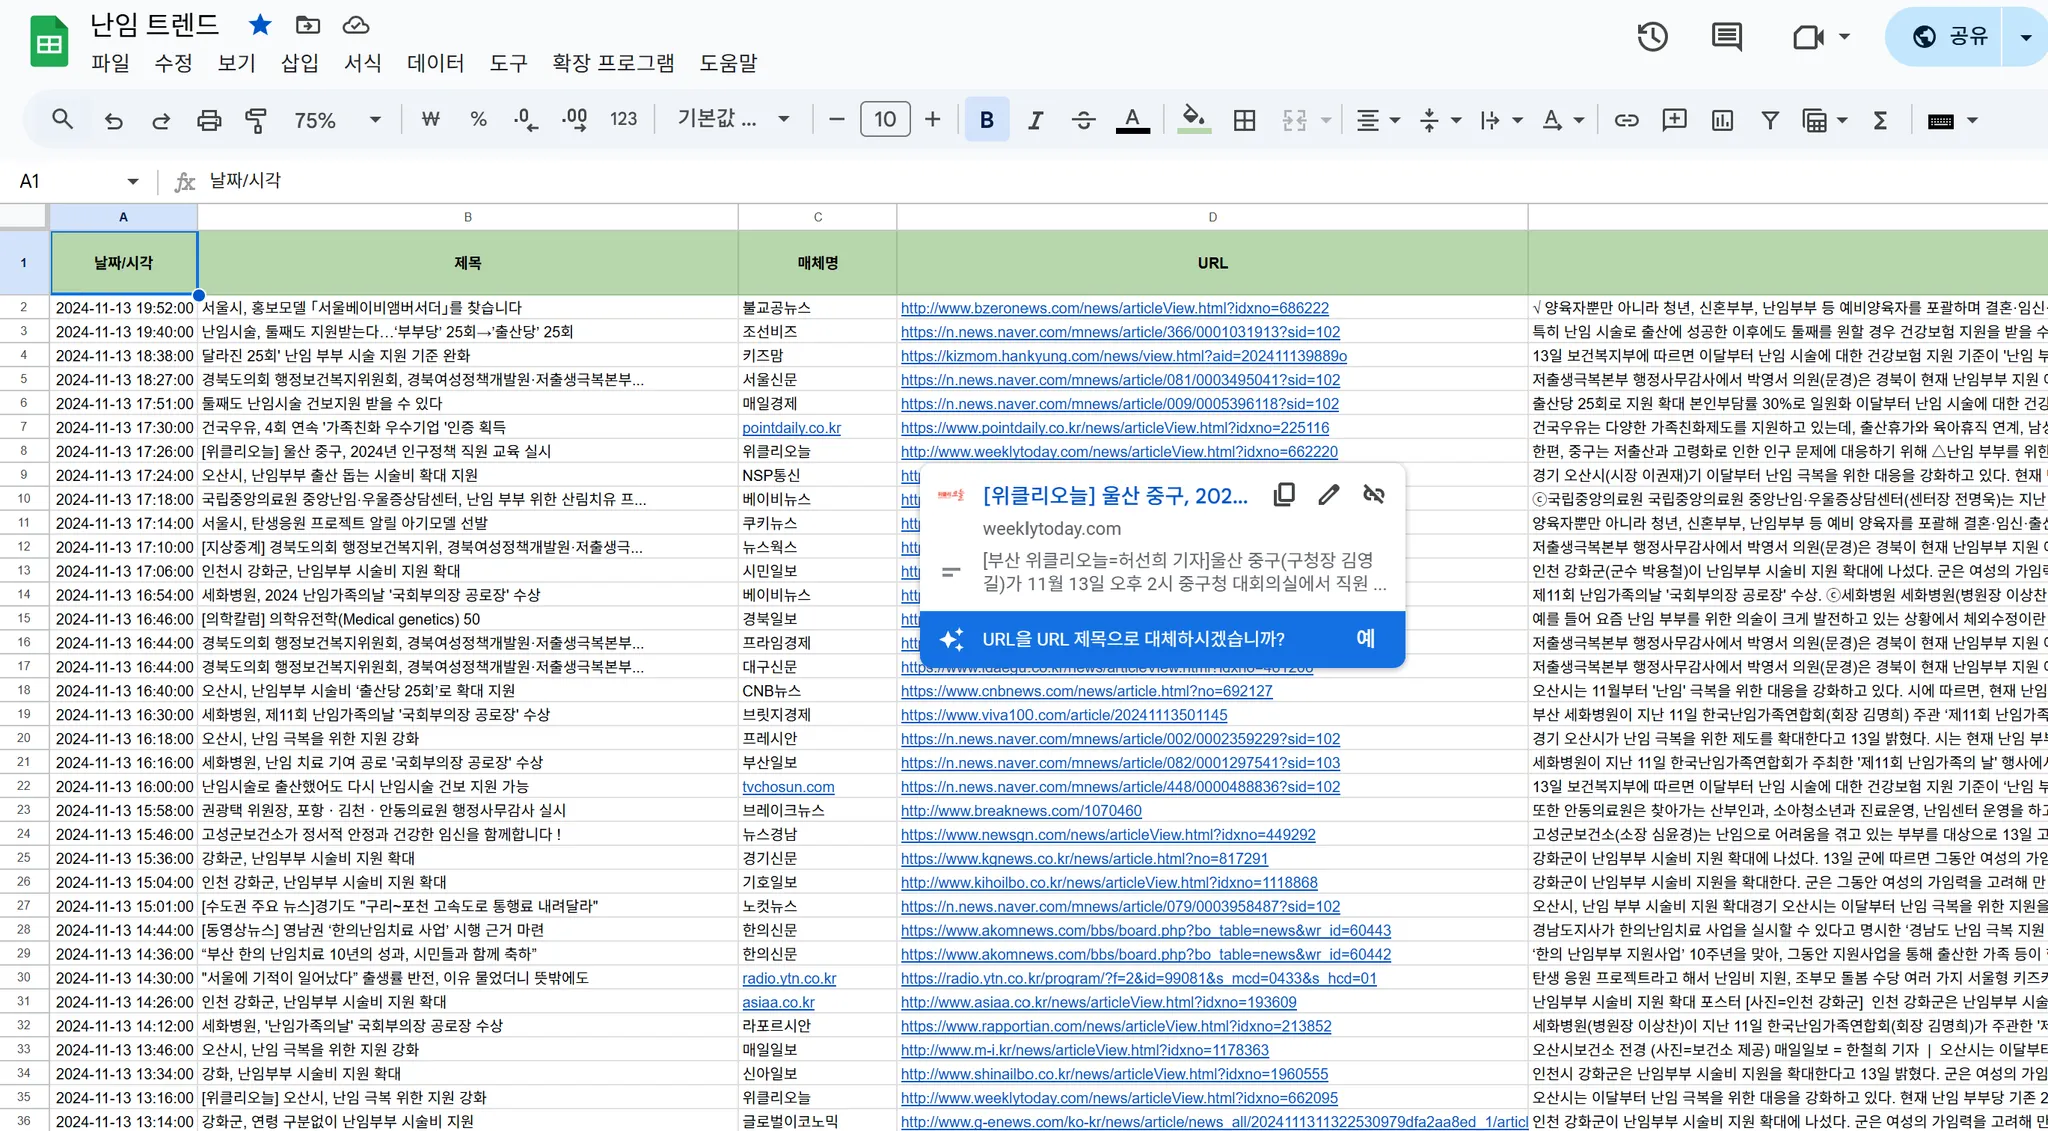The height and width of the screenshot is (1131, 2048).
Task: Expand the A1 name box dropdown
Action: click(133, 181)
